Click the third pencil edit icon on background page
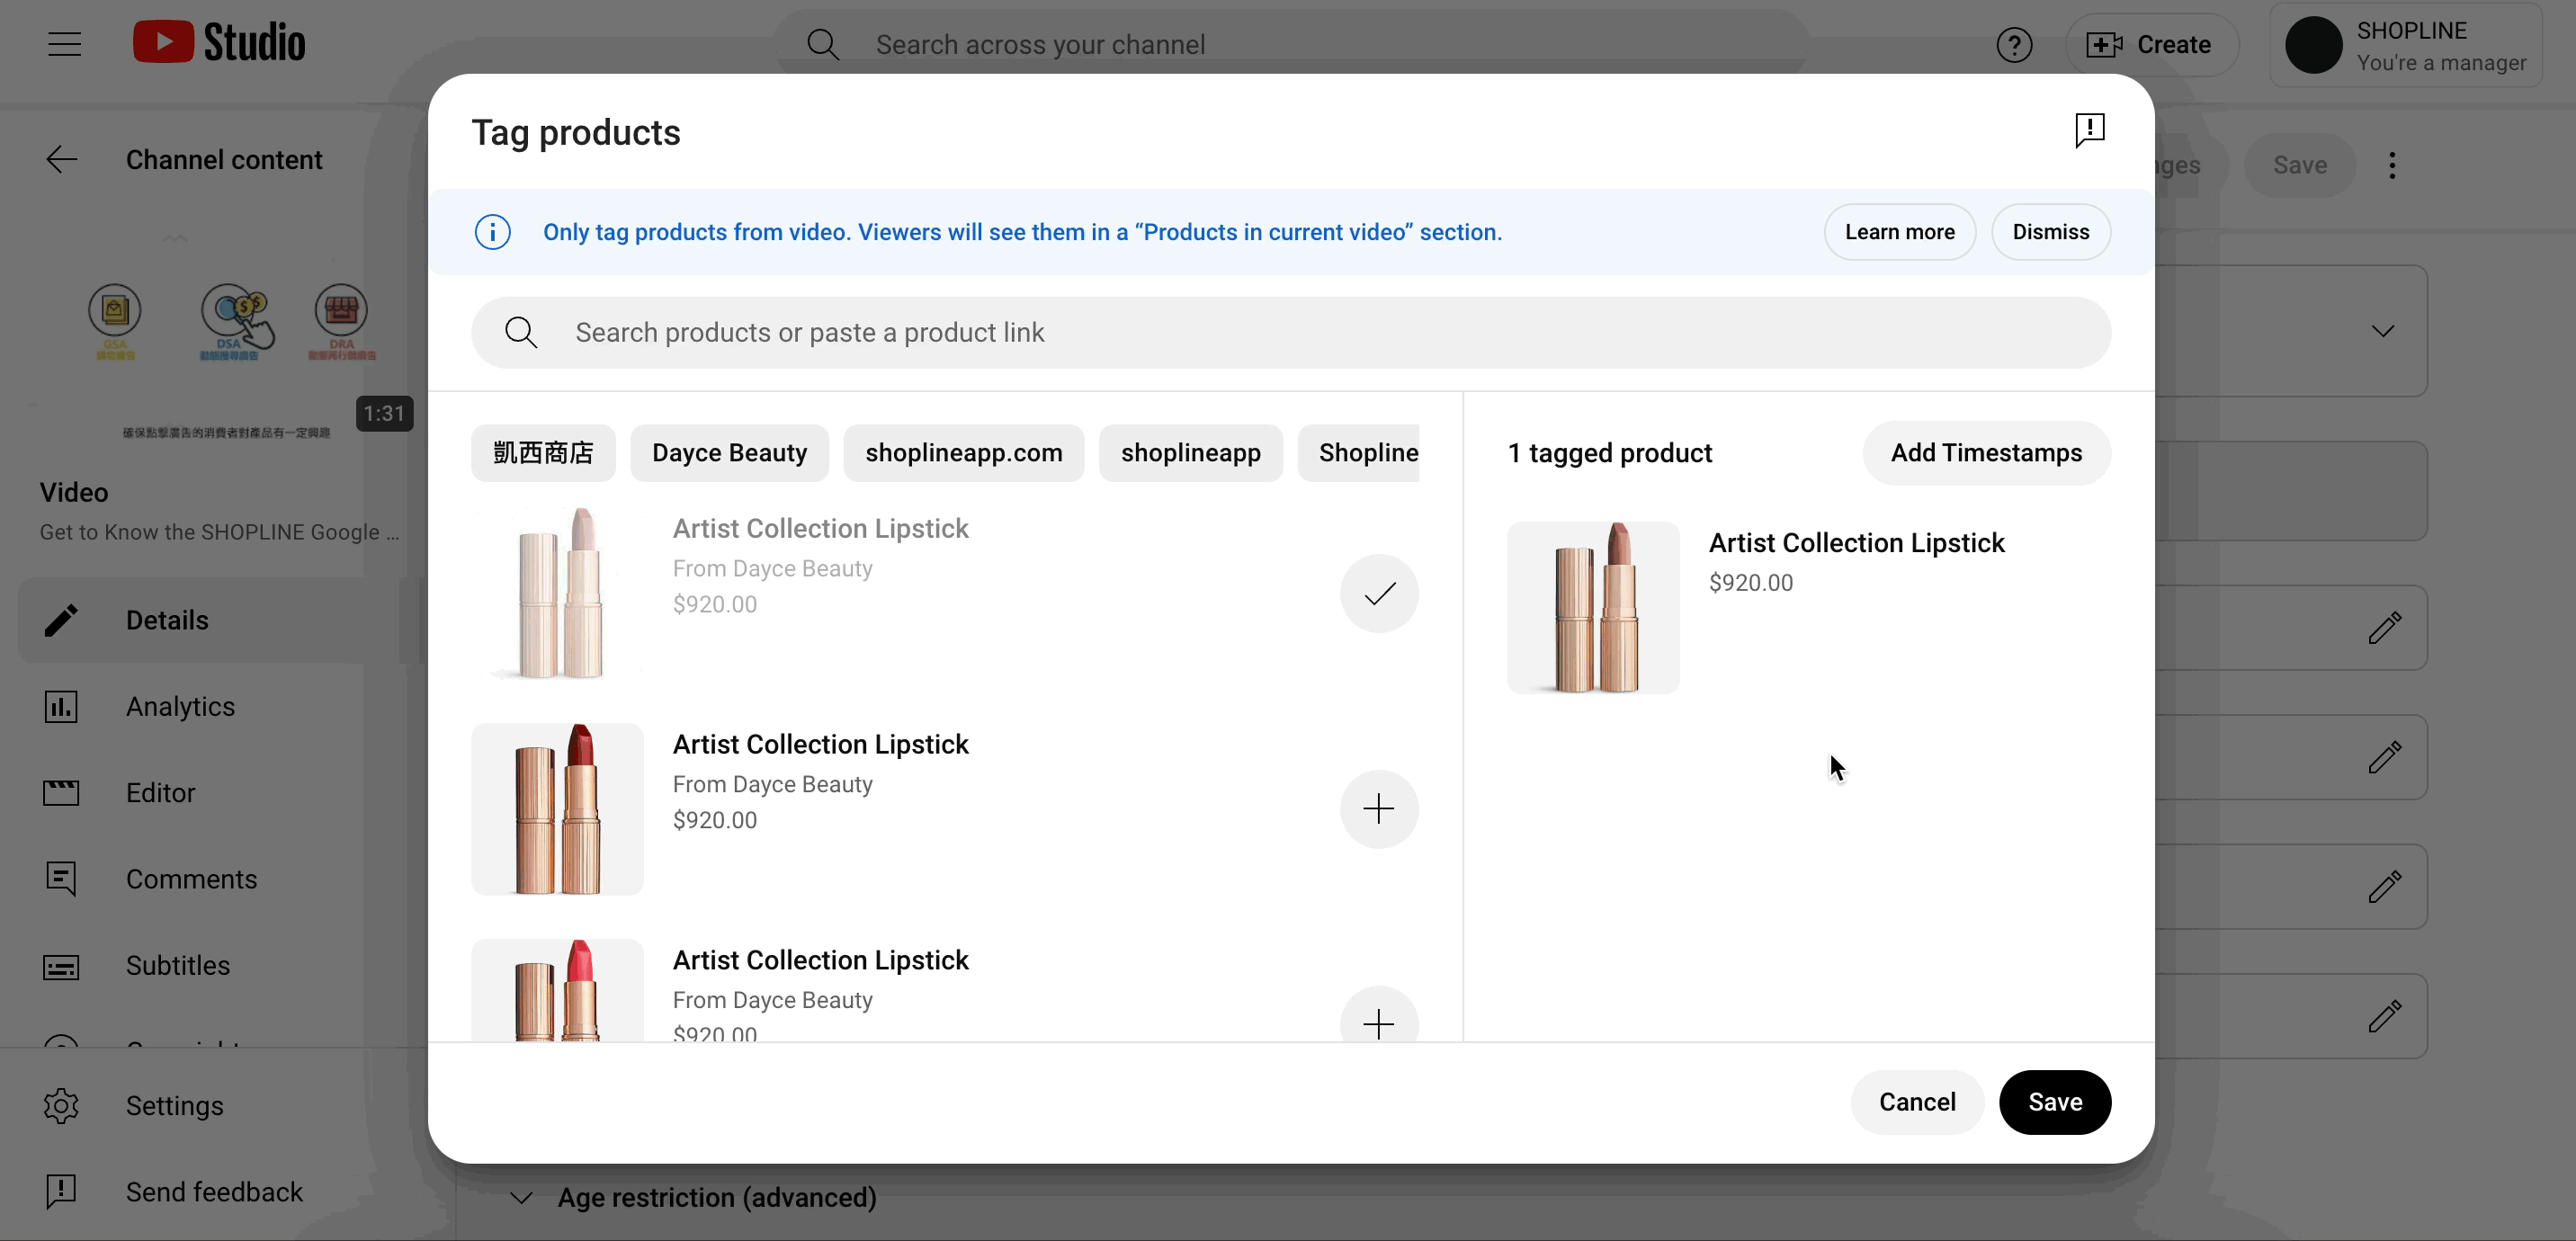 coord(2384,886)
